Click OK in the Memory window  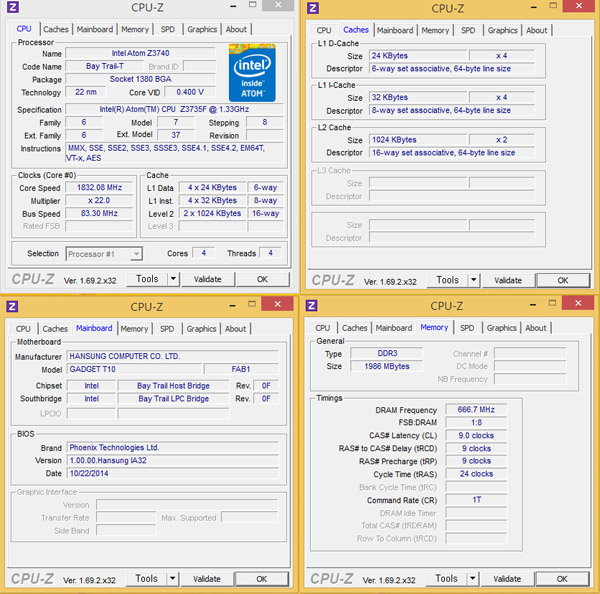tap(562, 578)
